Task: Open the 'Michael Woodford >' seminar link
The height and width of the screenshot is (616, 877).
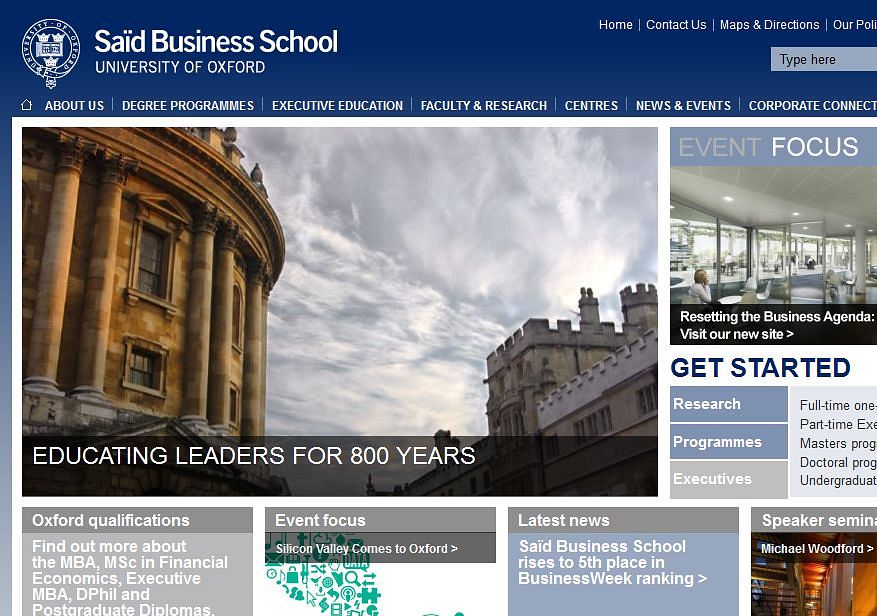Action: [x=817, y=549]
